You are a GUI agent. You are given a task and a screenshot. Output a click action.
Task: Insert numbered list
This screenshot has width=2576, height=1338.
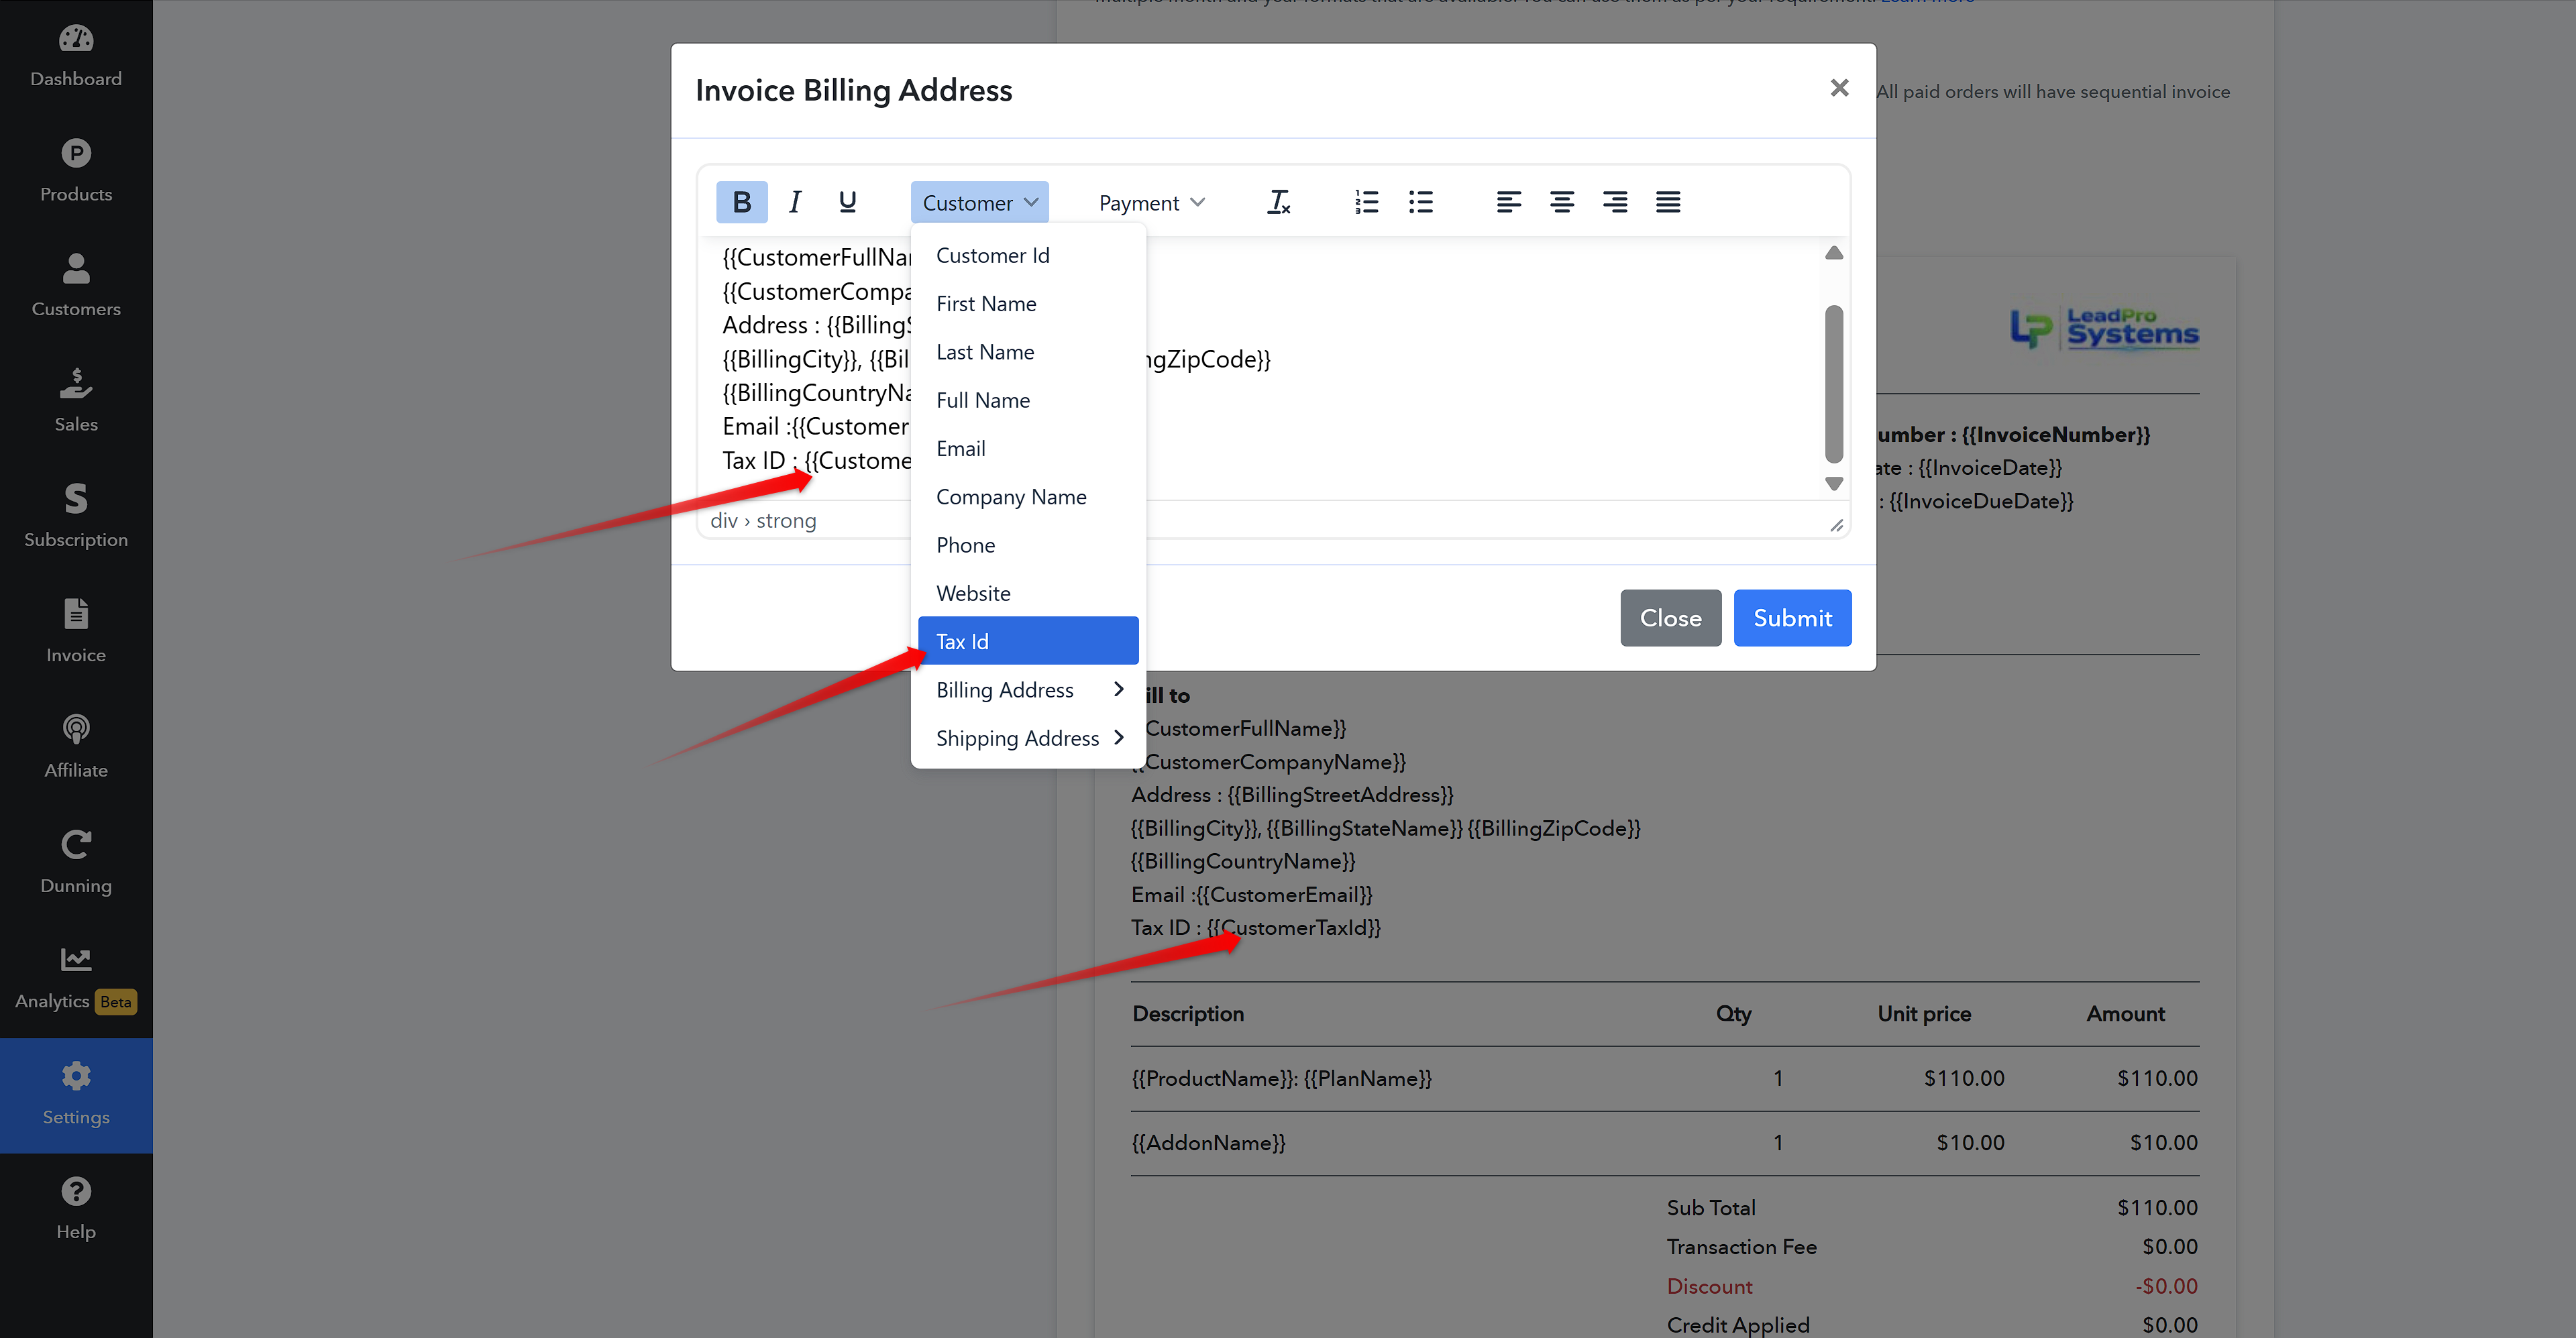tap(1366, 202)
